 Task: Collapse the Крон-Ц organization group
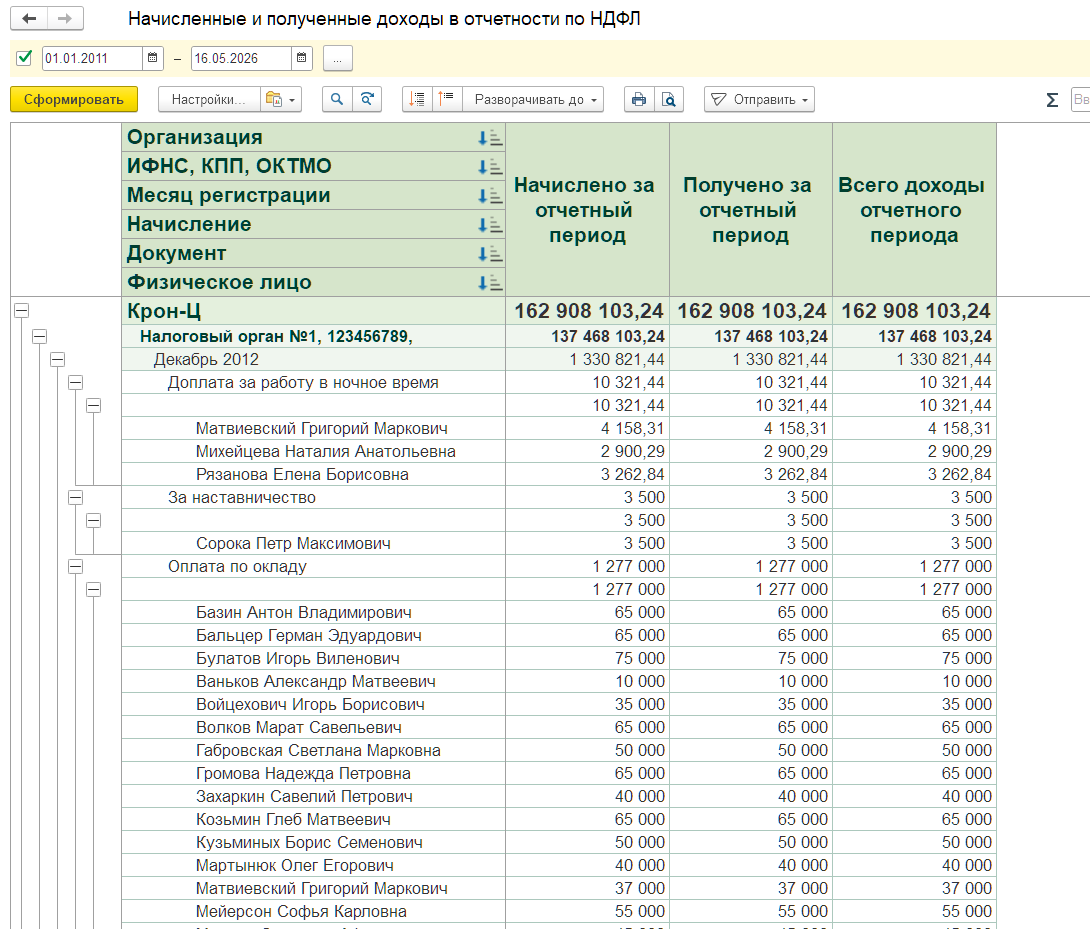[x=22, y=311]
